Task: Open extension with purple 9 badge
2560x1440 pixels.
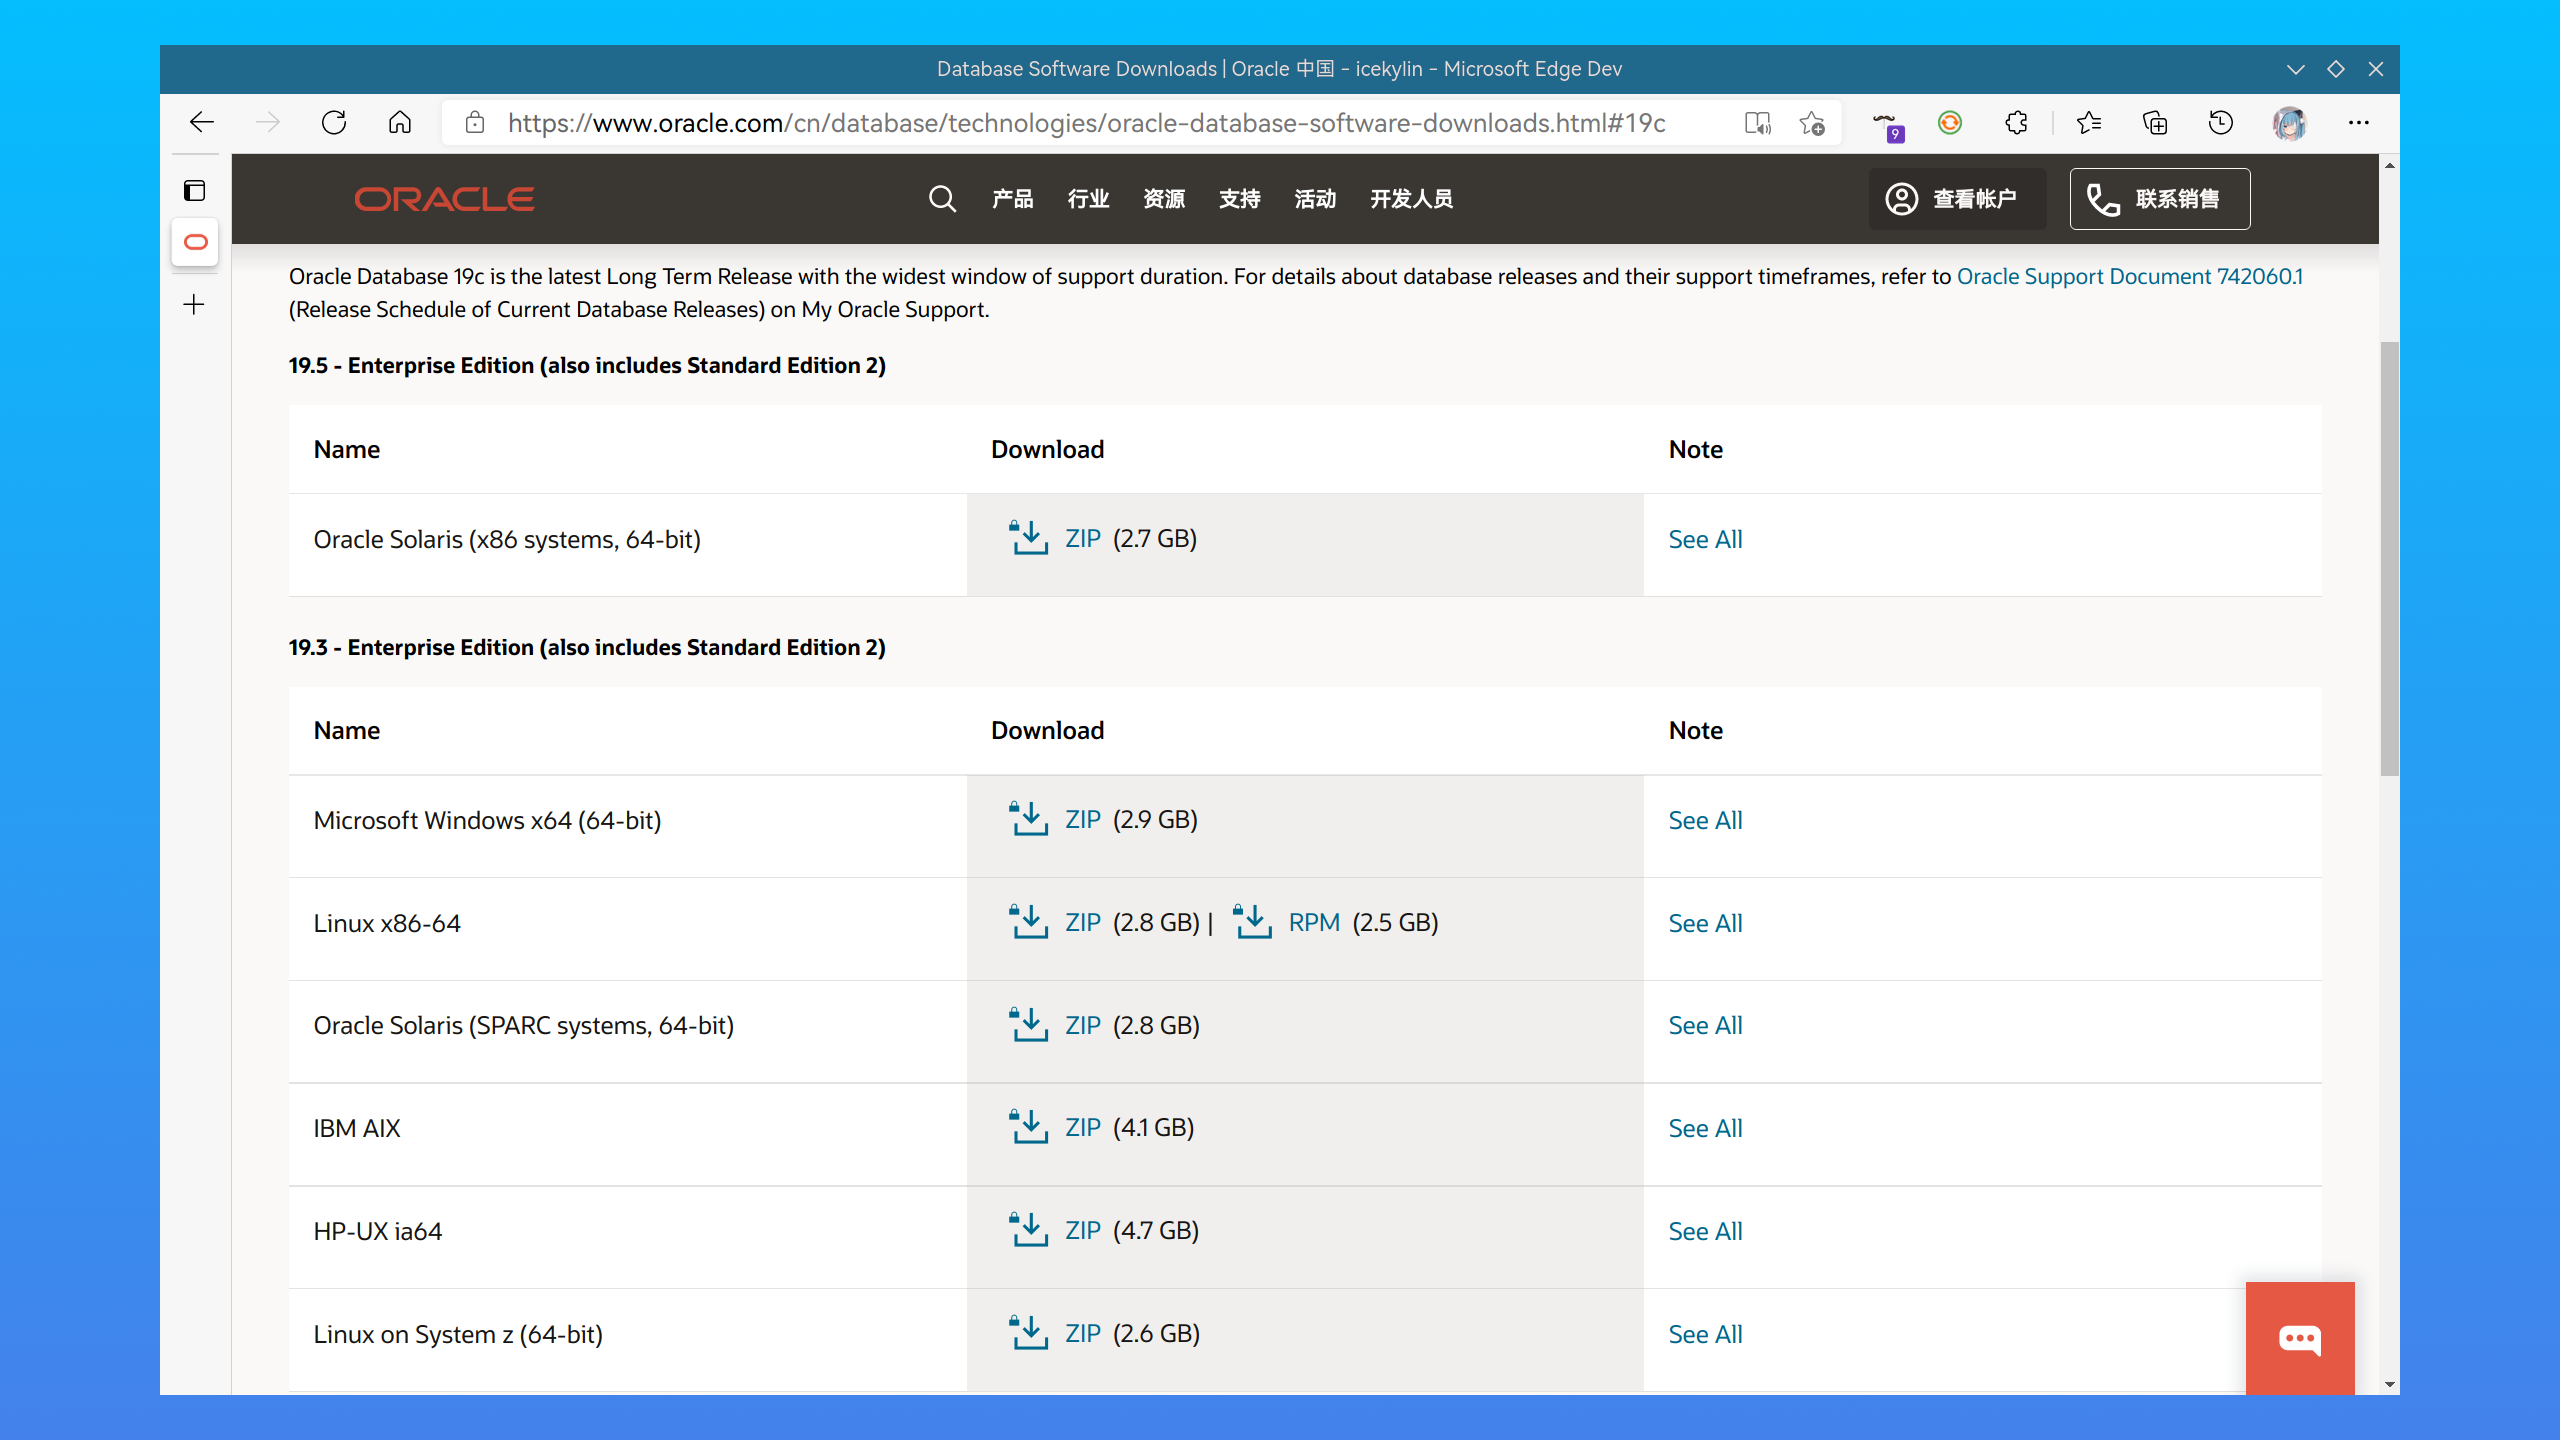Action: (1886, 124)
